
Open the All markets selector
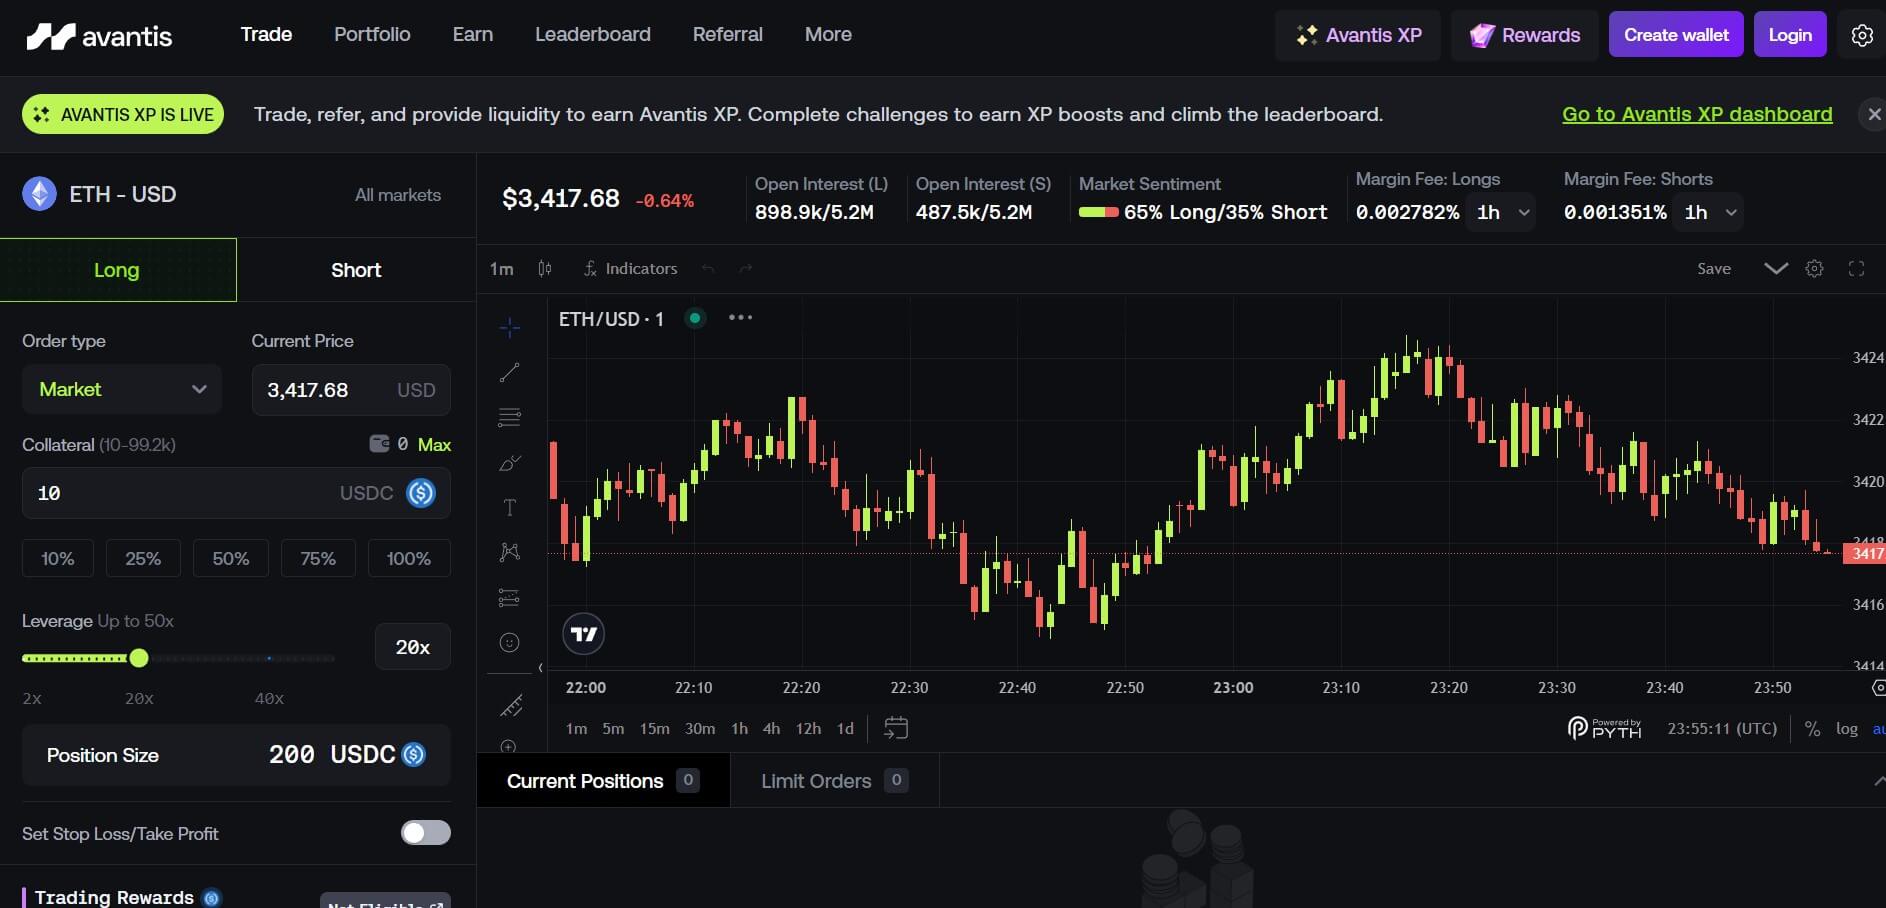[398, 195]
